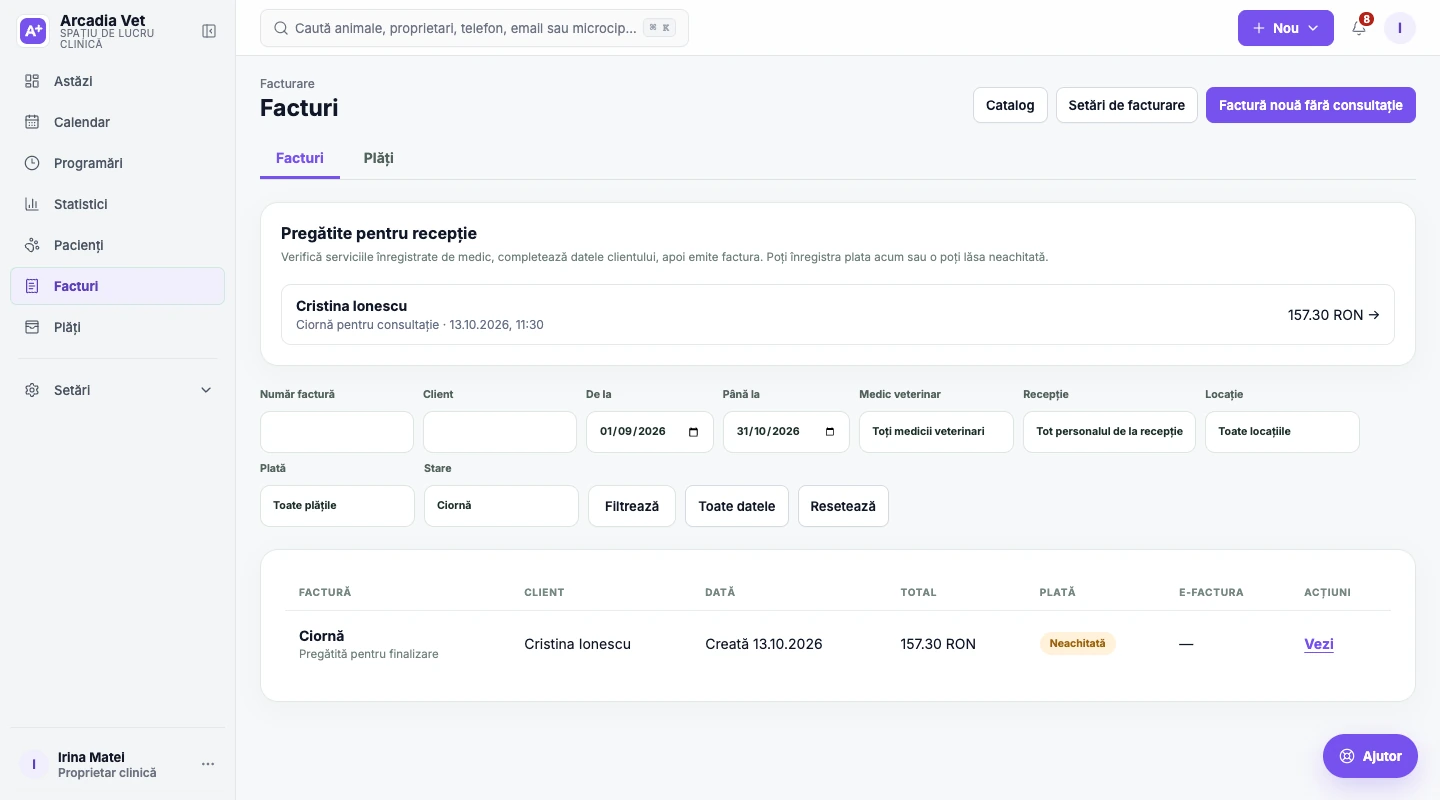The width and height of the screenshot is (1440, 800).
Task: Click the Catalog button
Action: [x=1010, y=105]
